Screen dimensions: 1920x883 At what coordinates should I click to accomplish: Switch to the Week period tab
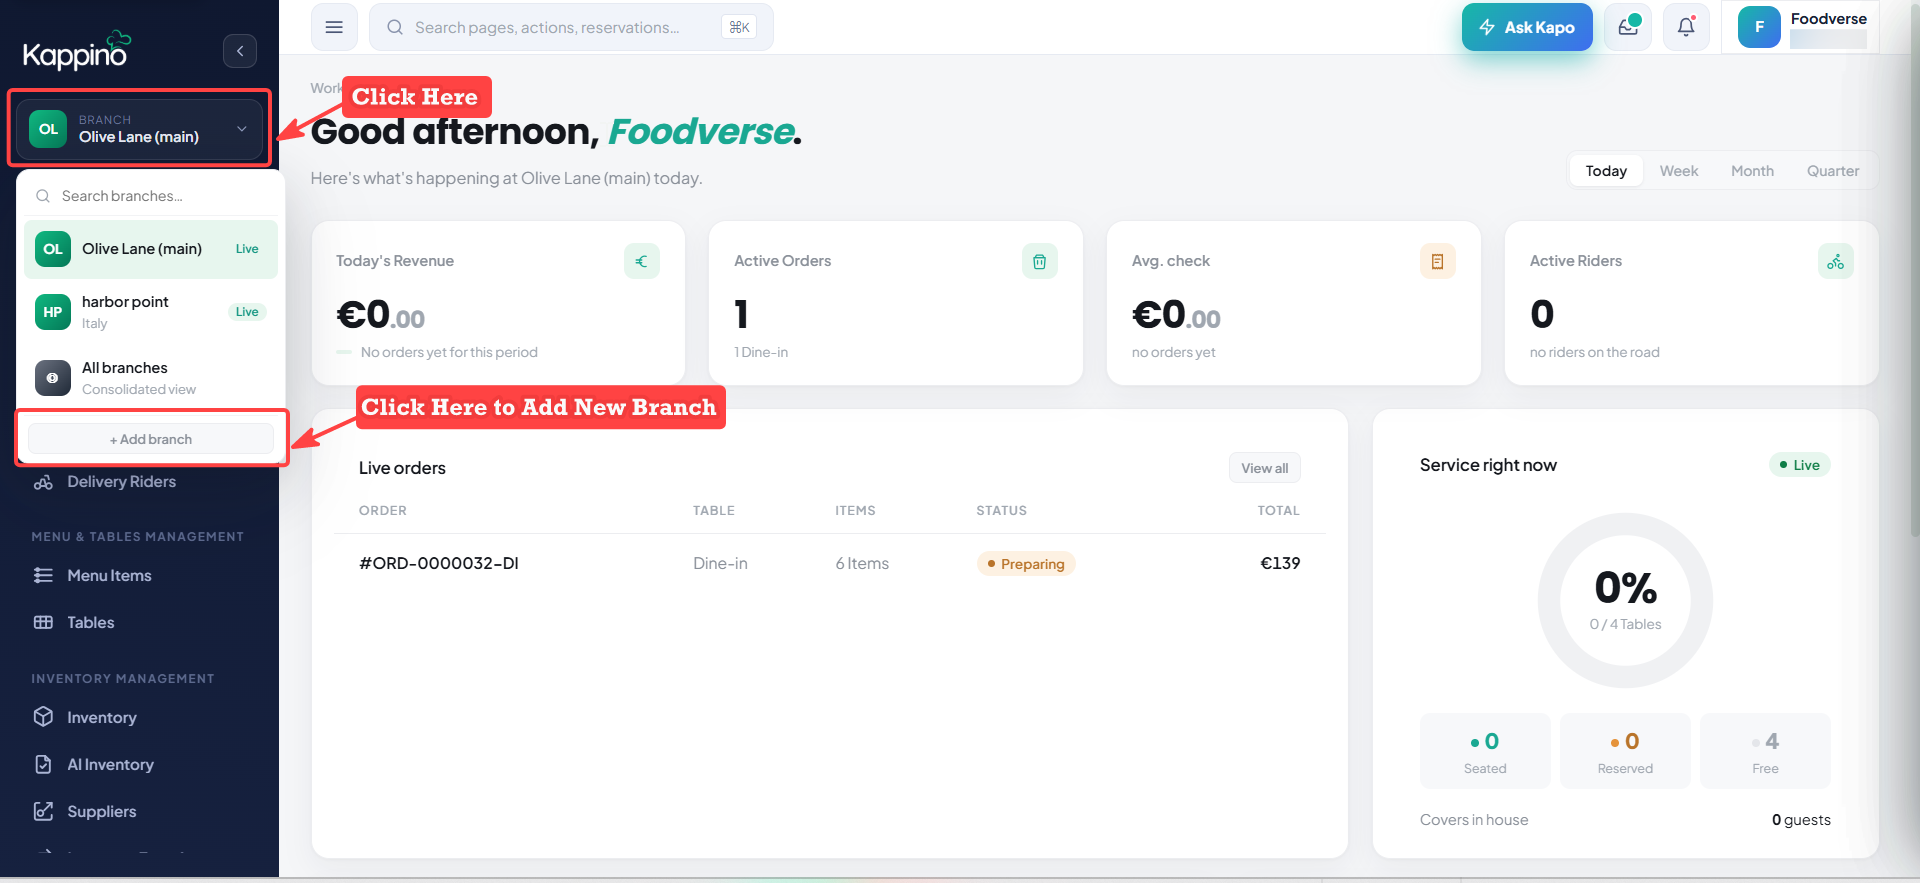(x=1679, y=171)
